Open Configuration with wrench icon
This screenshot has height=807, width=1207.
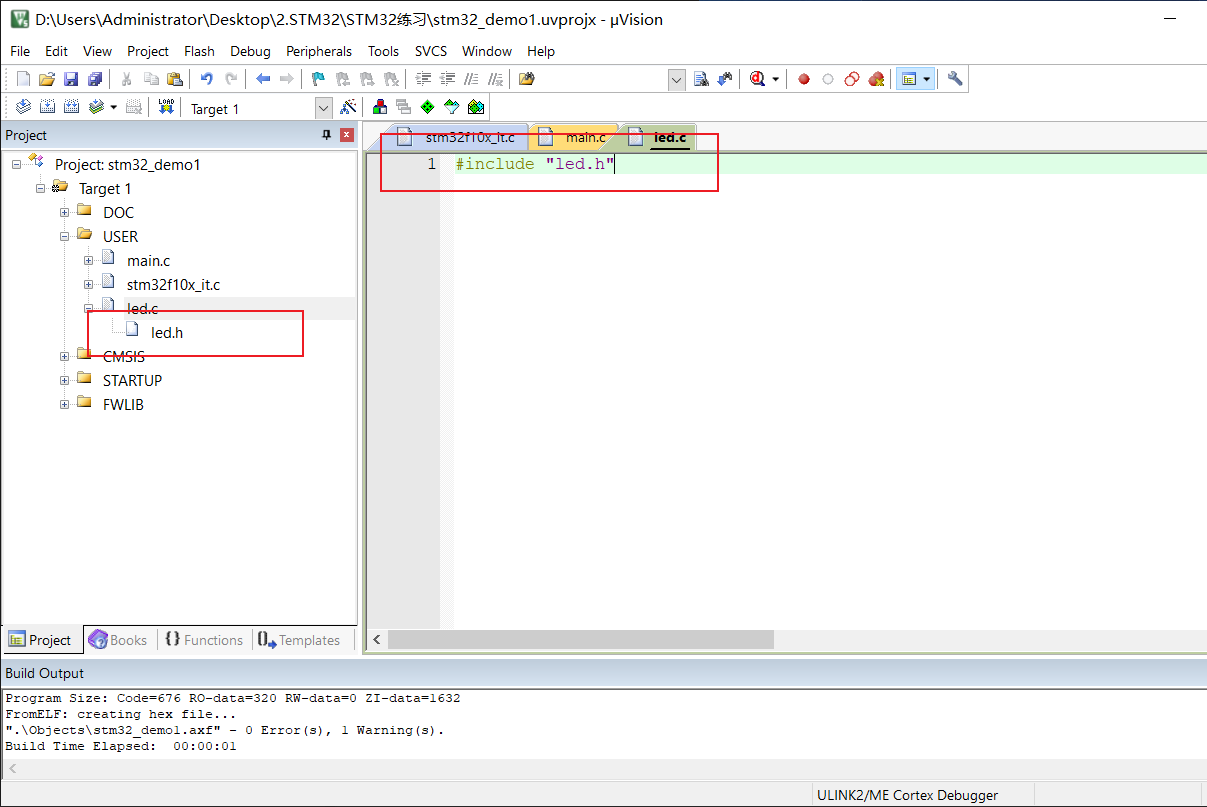(955, 79)
